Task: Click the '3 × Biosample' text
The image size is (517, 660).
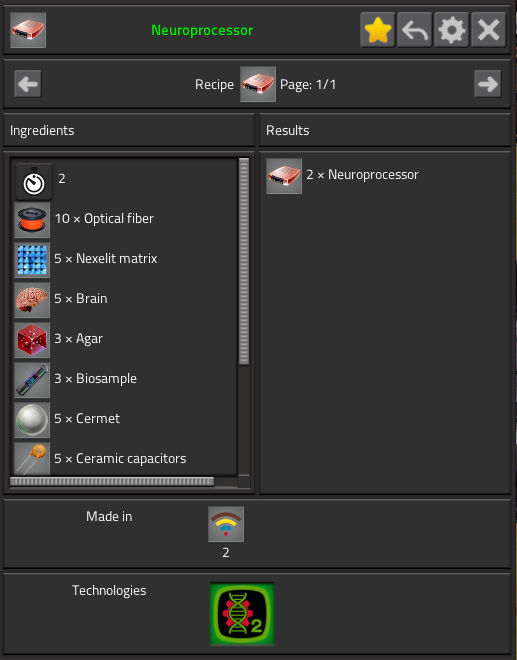Action: pyautogui.click(x=96, y=379)
